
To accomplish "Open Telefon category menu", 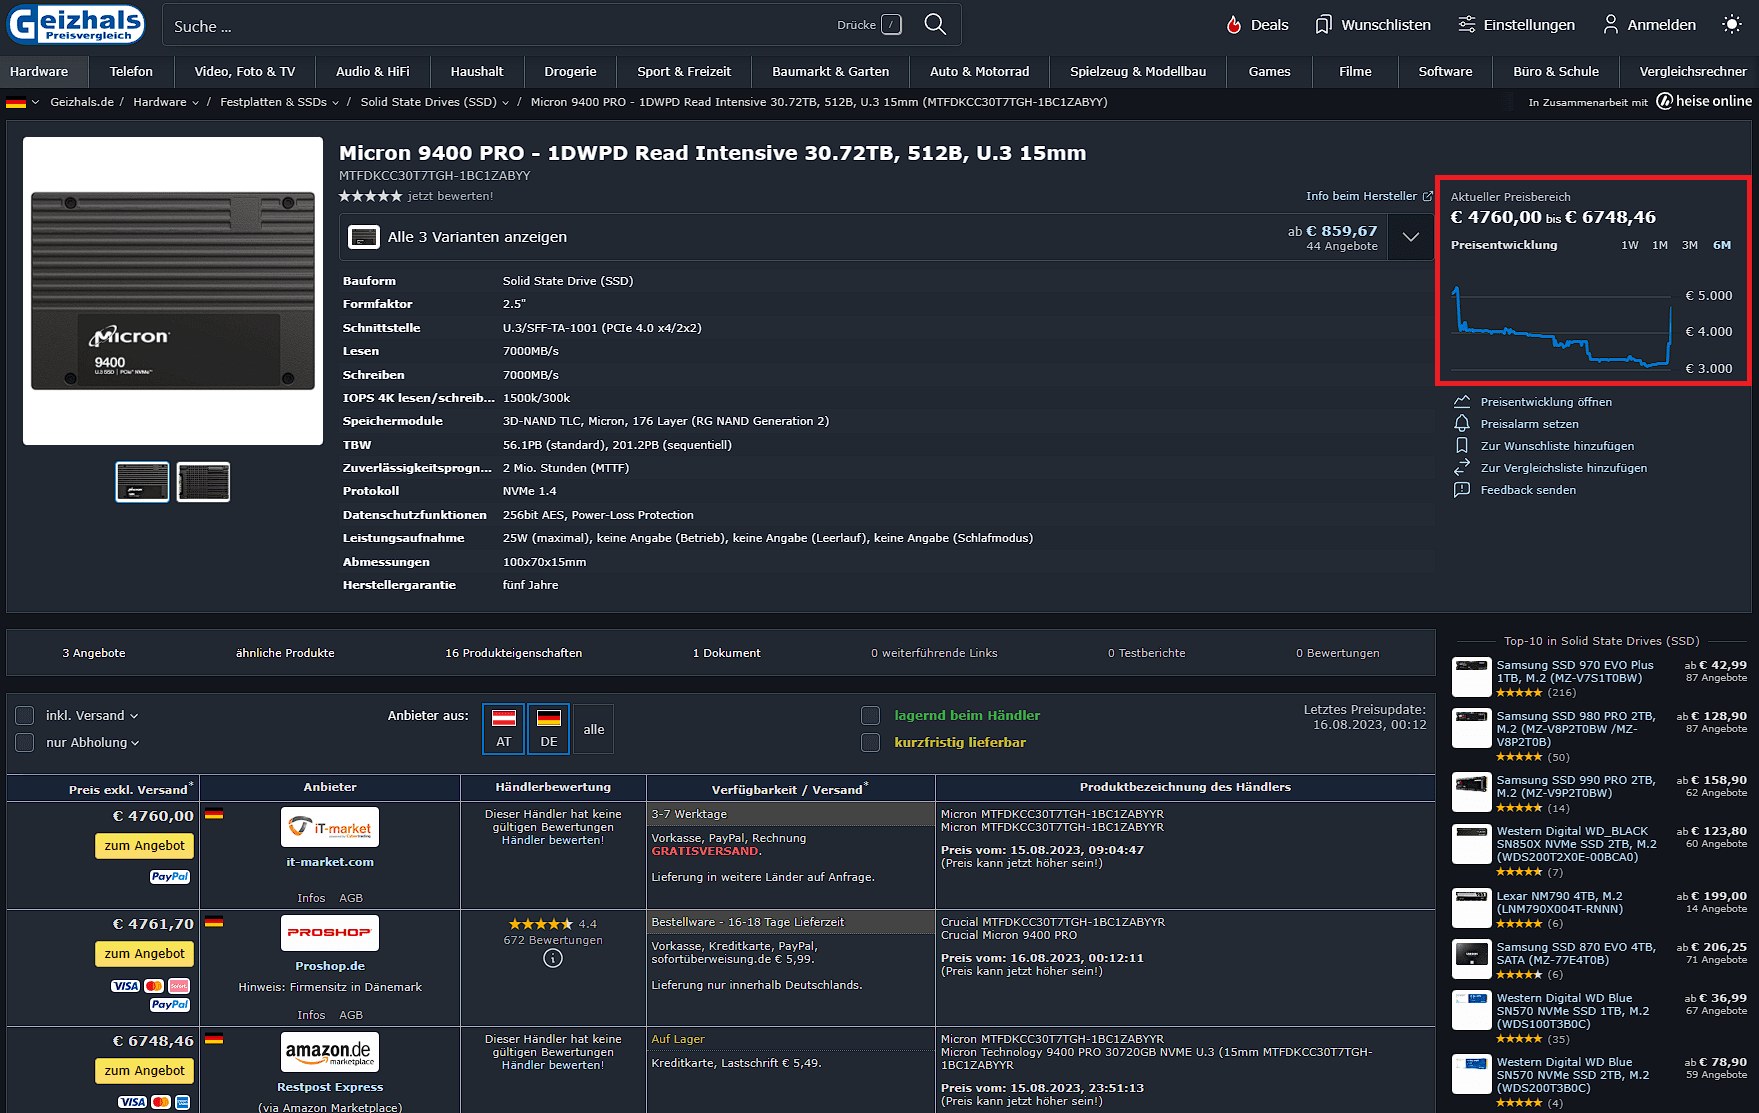I will [131, 71].
